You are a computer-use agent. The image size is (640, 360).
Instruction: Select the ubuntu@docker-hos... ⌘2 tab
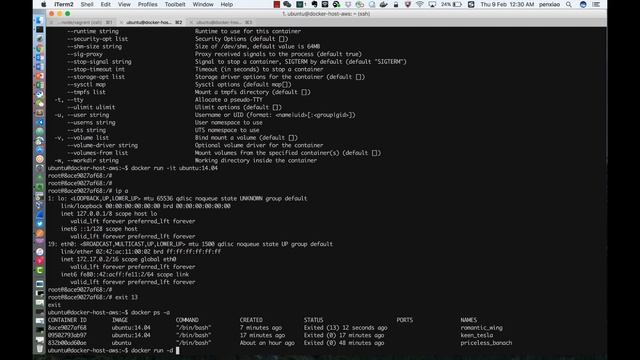coord(152,22)
